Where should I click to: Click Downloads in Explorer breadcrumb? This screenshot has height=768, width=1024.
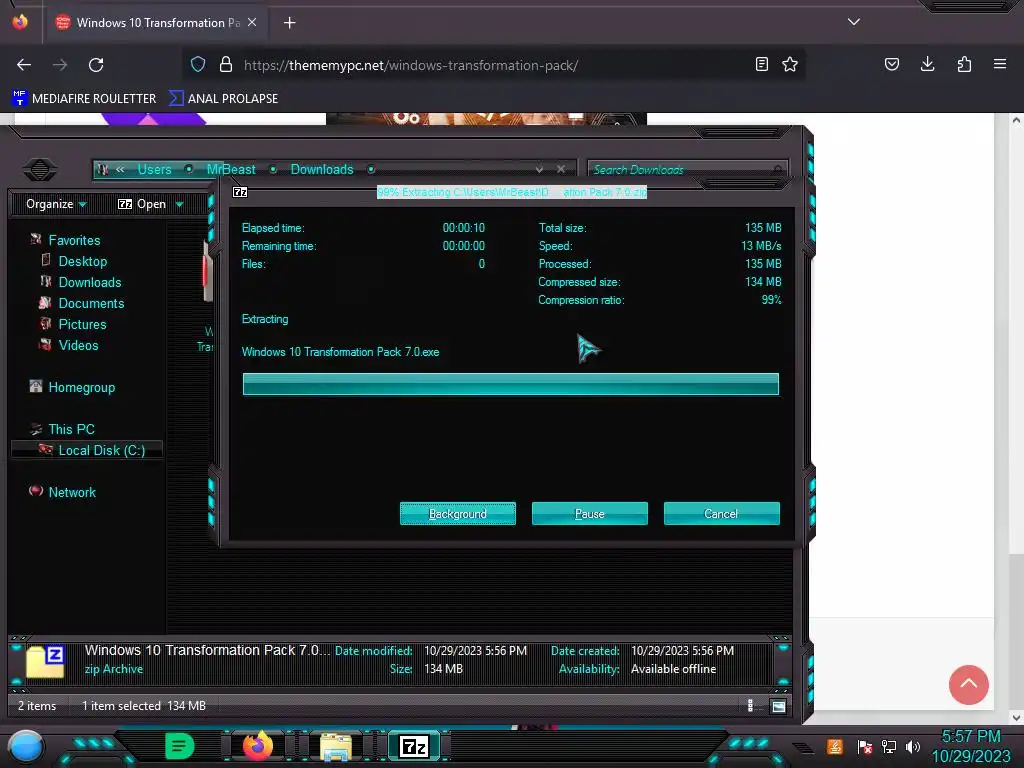[x=322, y=169]
